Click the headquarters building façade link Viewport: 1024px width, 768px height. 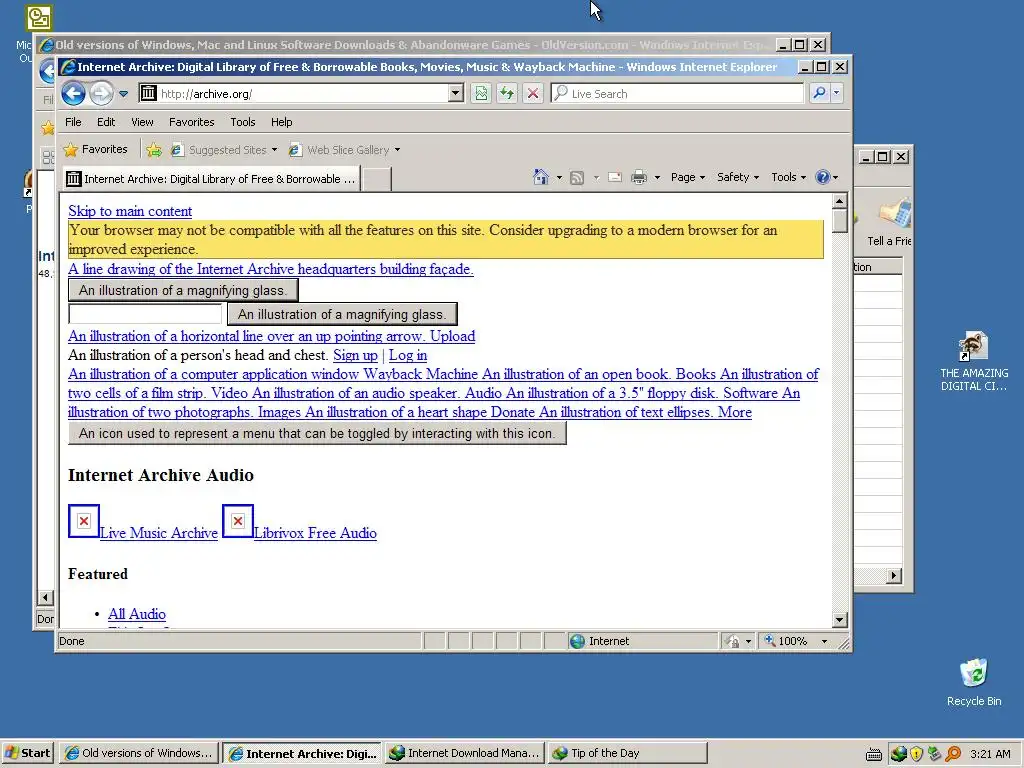coord(271,269)
